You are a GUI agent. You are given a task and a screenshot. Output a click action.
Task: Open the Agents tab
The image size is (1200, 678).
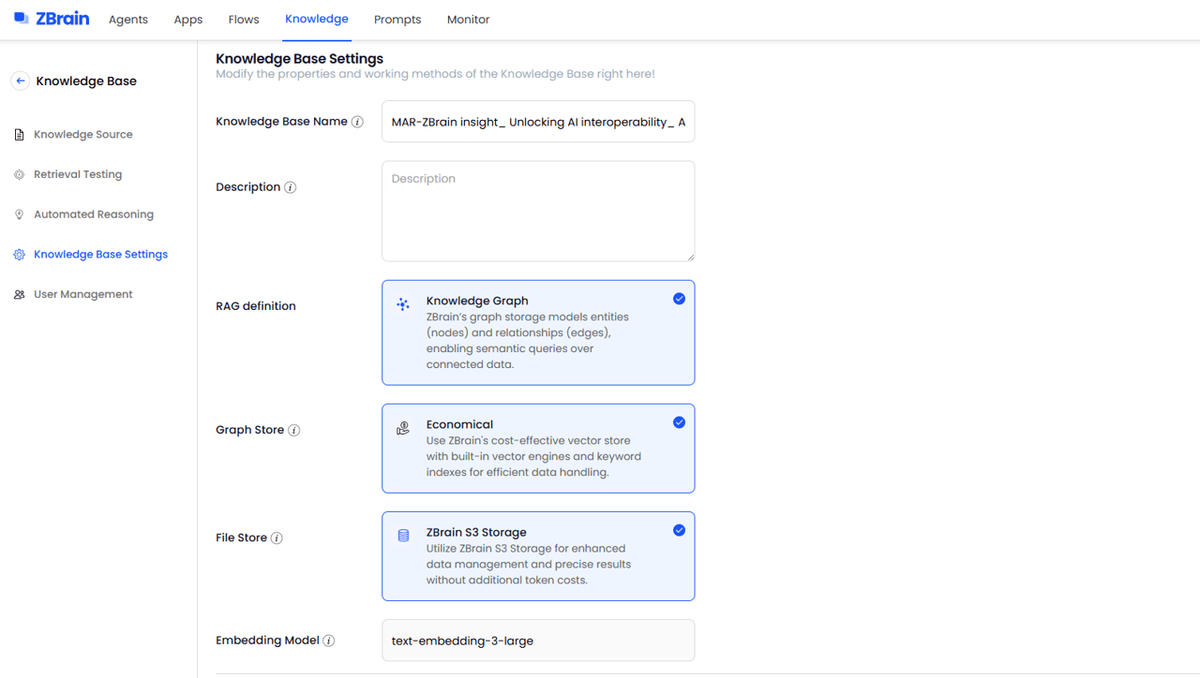pos(128,20)
